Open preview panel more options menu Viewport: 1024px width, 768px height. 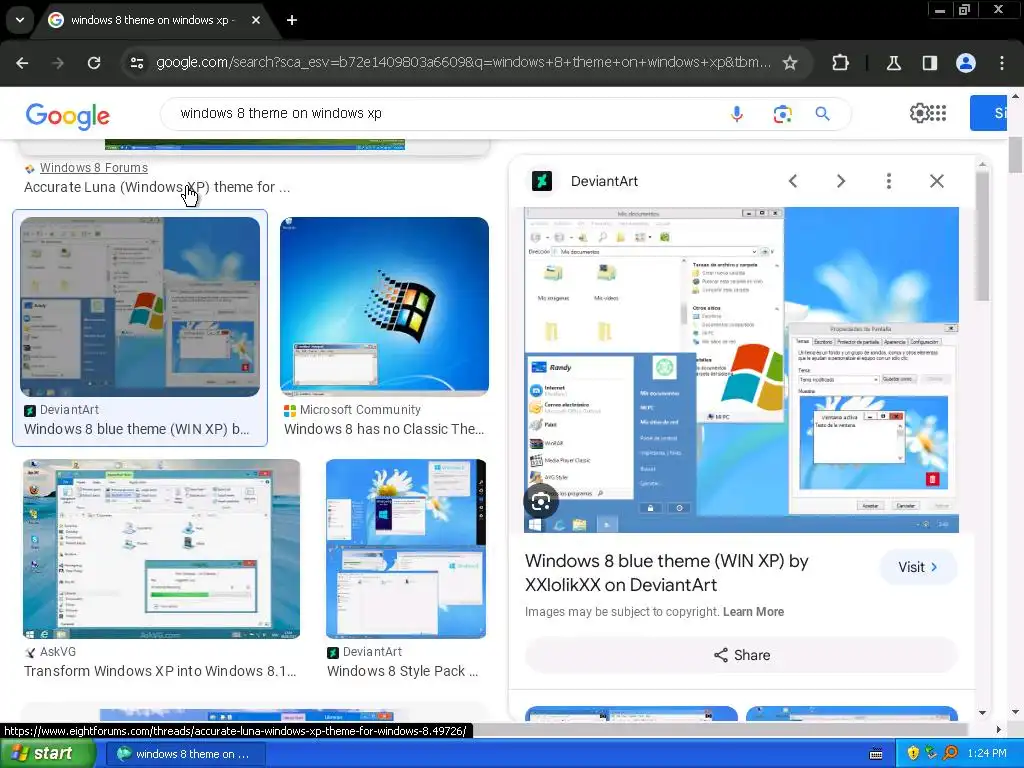point(889,181)
